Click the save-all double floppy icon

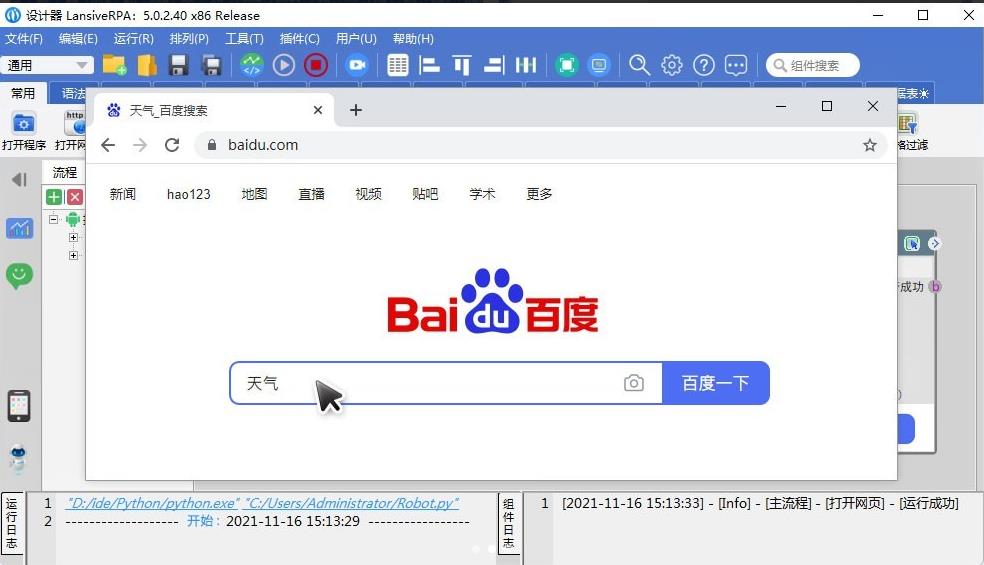click(x=211, y=65)
